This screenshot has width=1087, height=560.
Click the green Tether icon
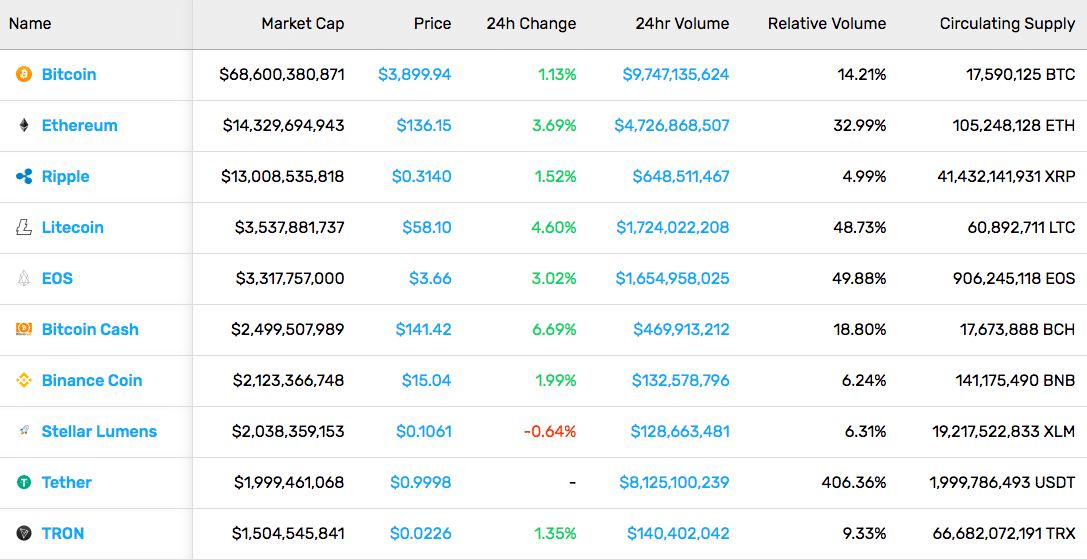24,482
